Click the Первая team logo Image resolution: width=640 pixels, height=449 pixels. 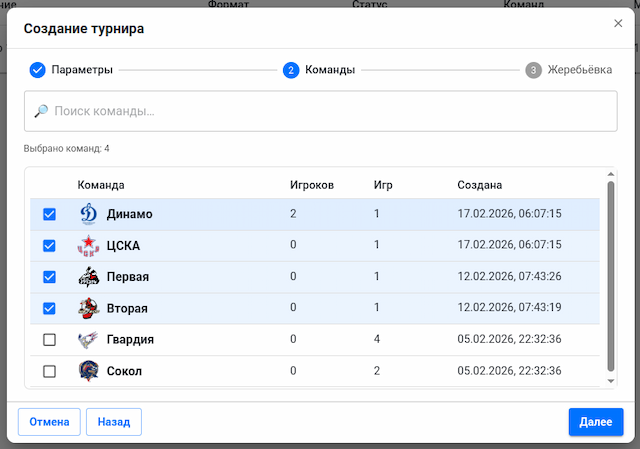pyautogui.click(x=89, y=277)
